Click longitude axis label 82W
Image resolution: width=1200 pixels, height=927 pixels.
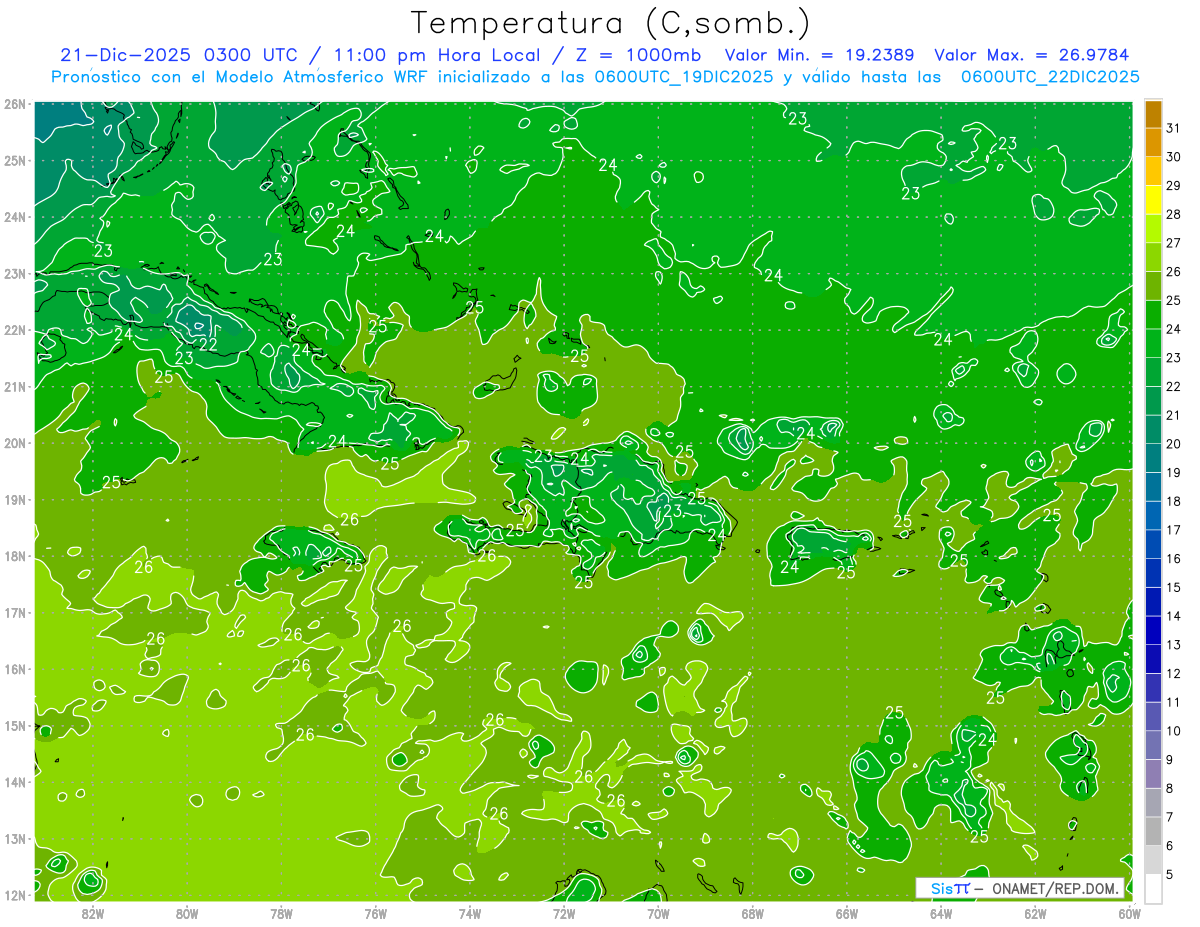(x=92, y=913)
